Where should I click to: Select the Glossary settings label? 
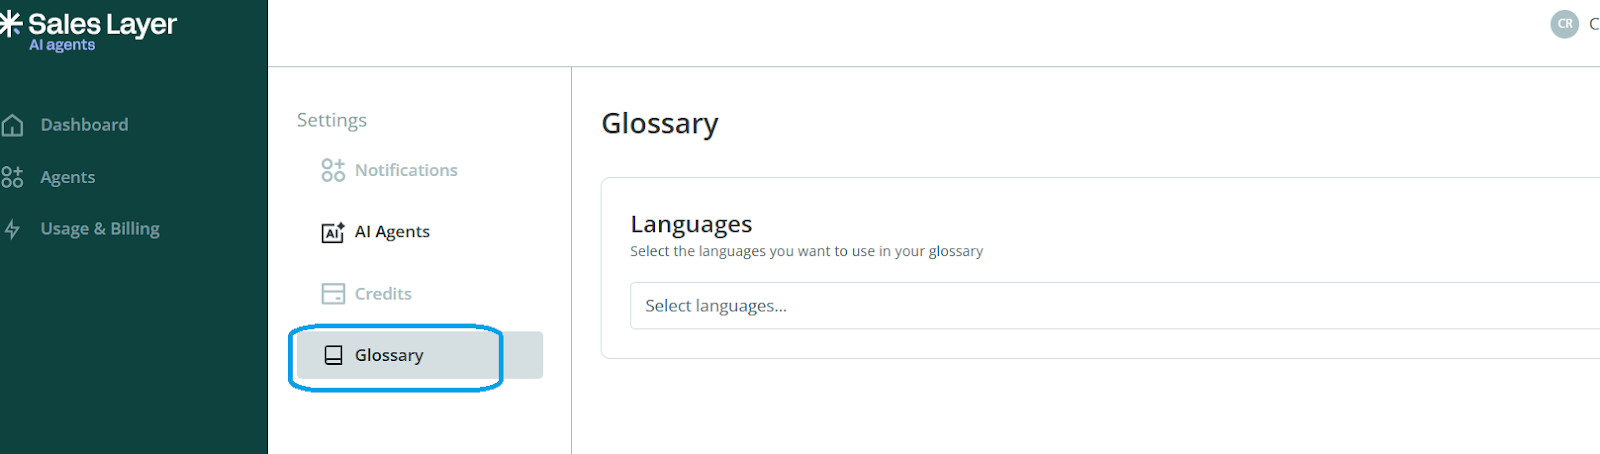coord(389,355)
